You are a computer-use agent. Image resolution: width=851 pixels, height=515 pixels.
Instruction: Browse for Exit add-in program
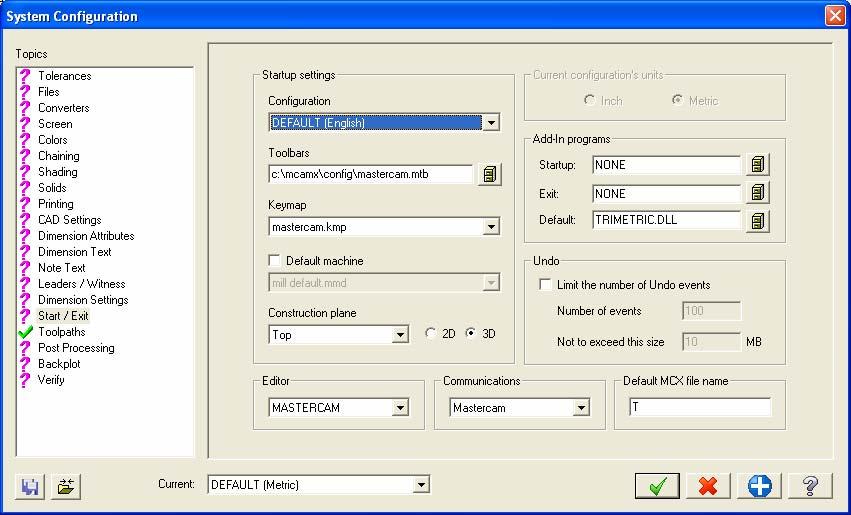coord(758,193)
